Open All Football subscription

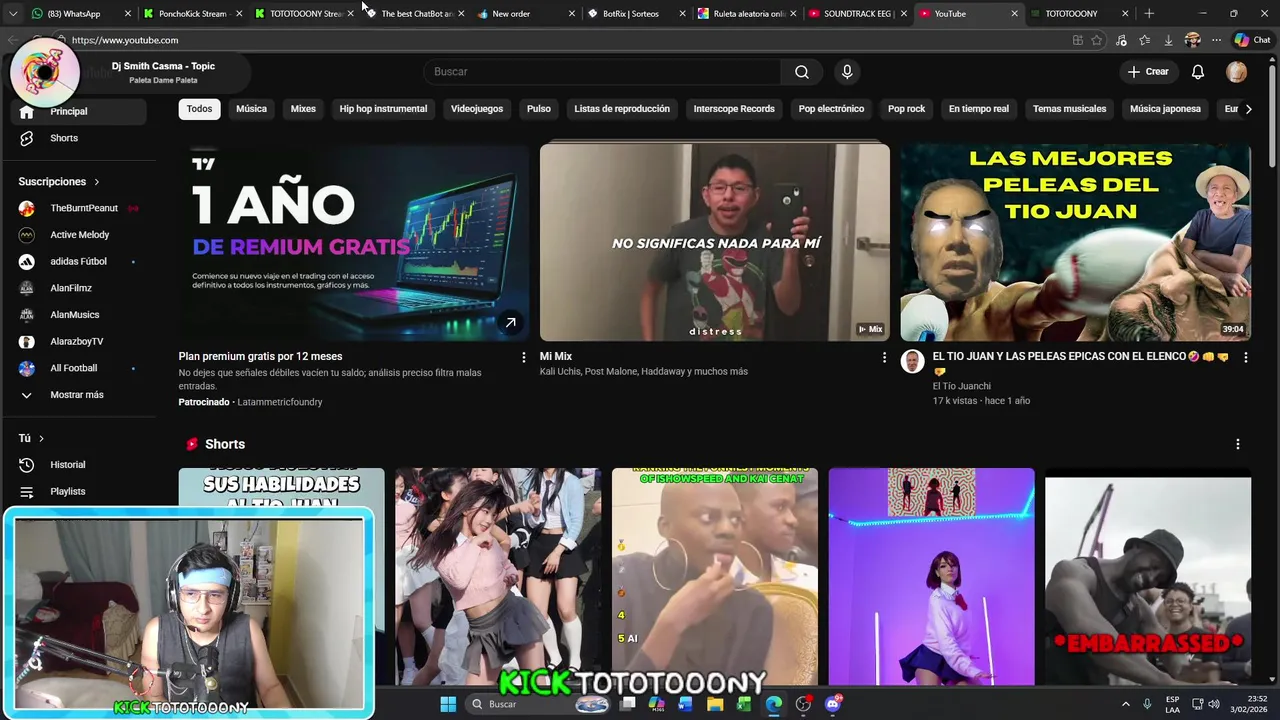[77, 368]
